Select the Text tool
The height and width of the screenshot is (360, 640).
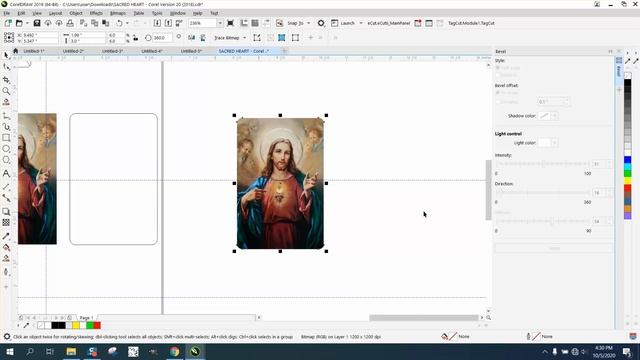click(6, 173)
